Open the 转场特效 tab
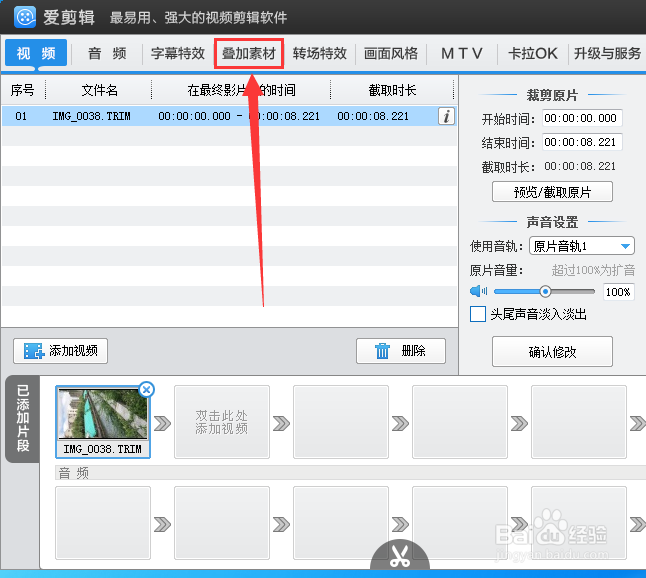The width and height of the screenshot is (646, 578). click(x=320, y=54)
